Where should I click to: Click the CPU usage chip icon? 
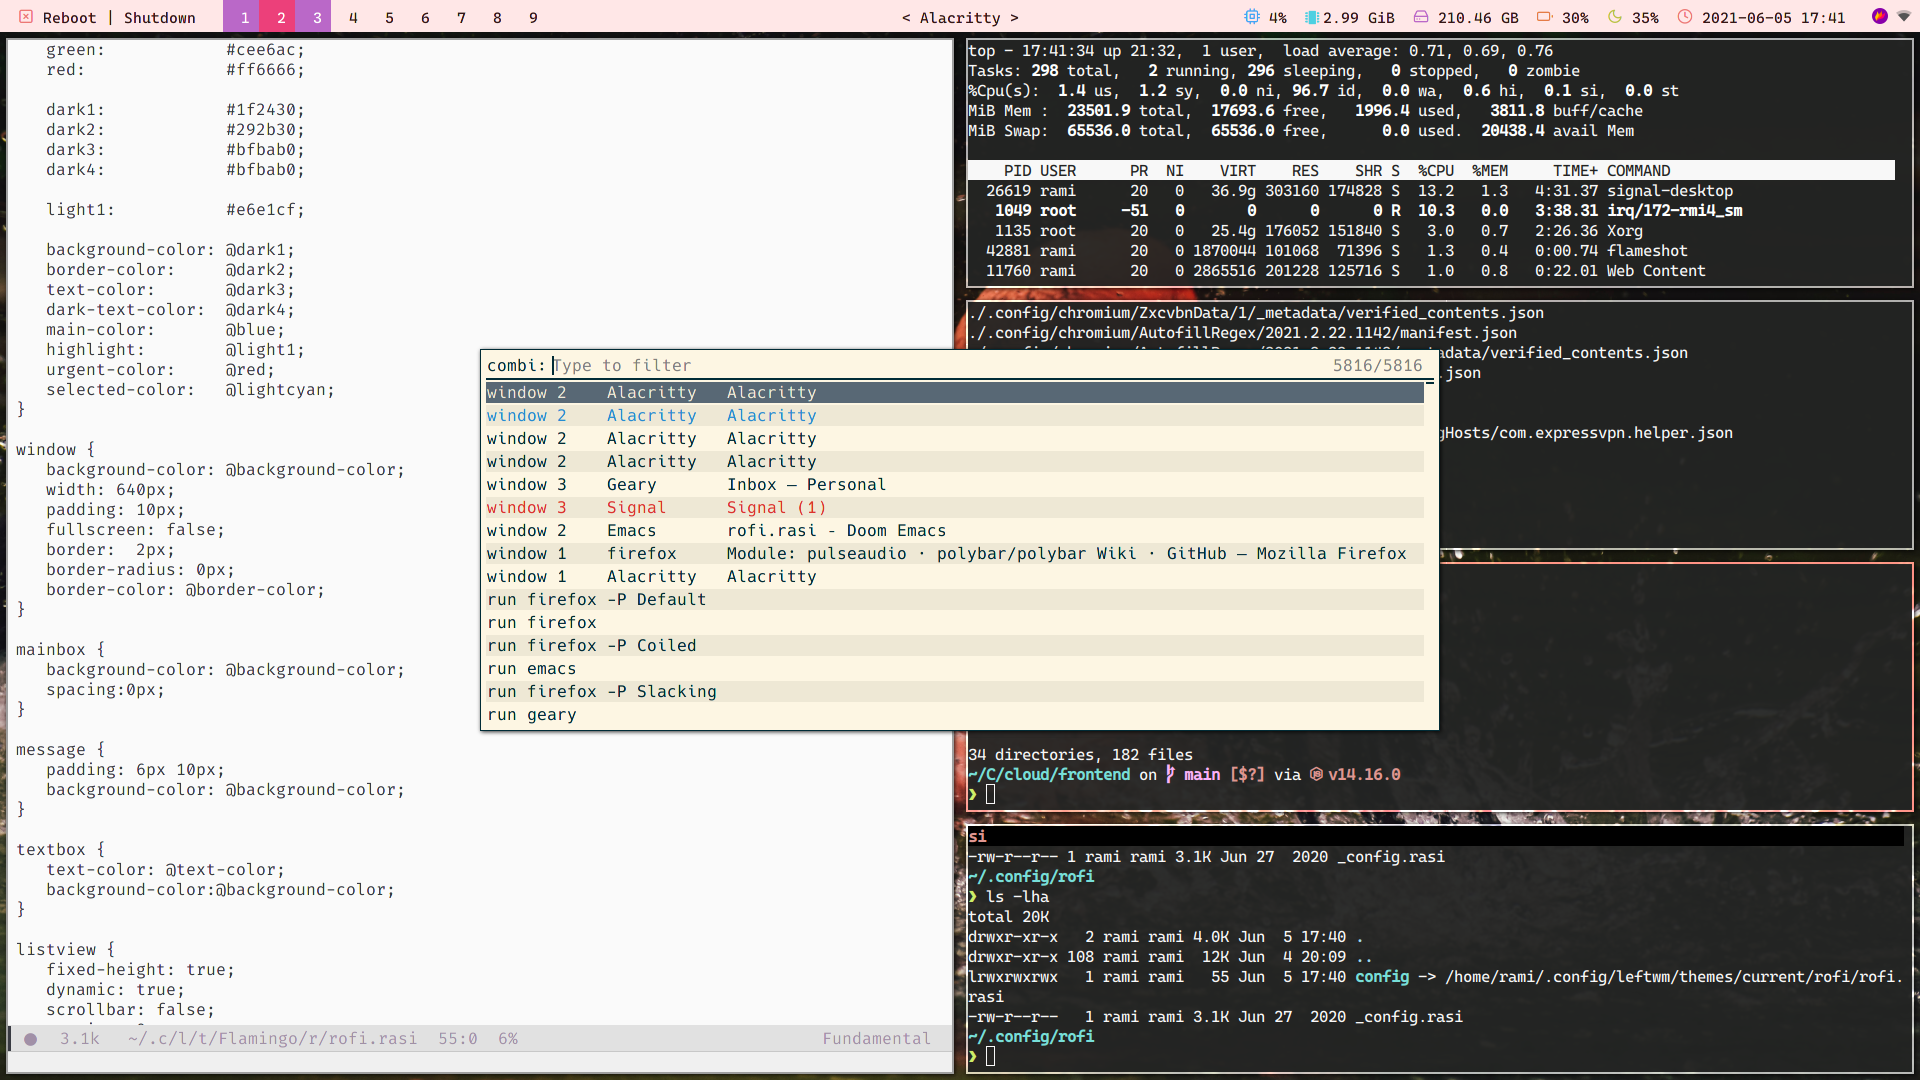pyautogui.click(x=1251, y=17)
